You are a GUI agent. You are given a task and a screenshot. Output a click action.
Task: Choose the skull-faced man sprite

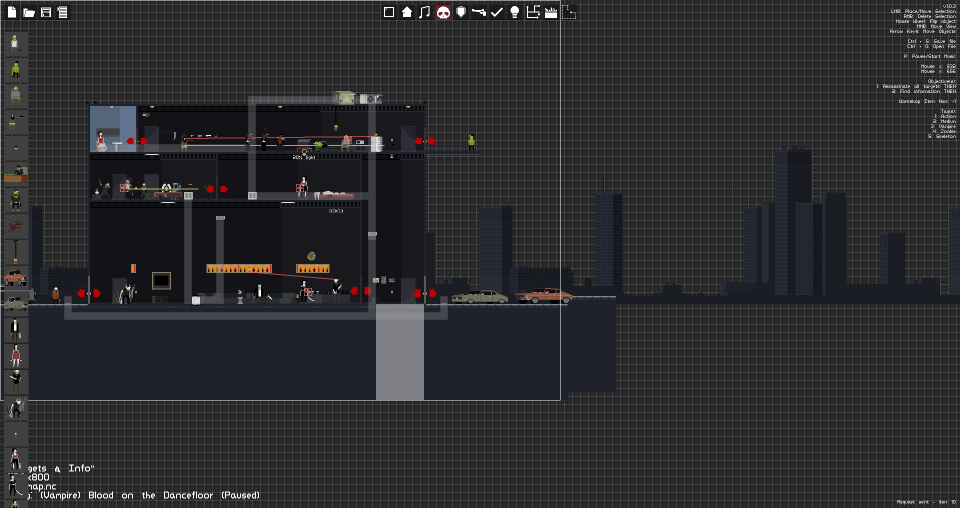click(x=15, y=382)
